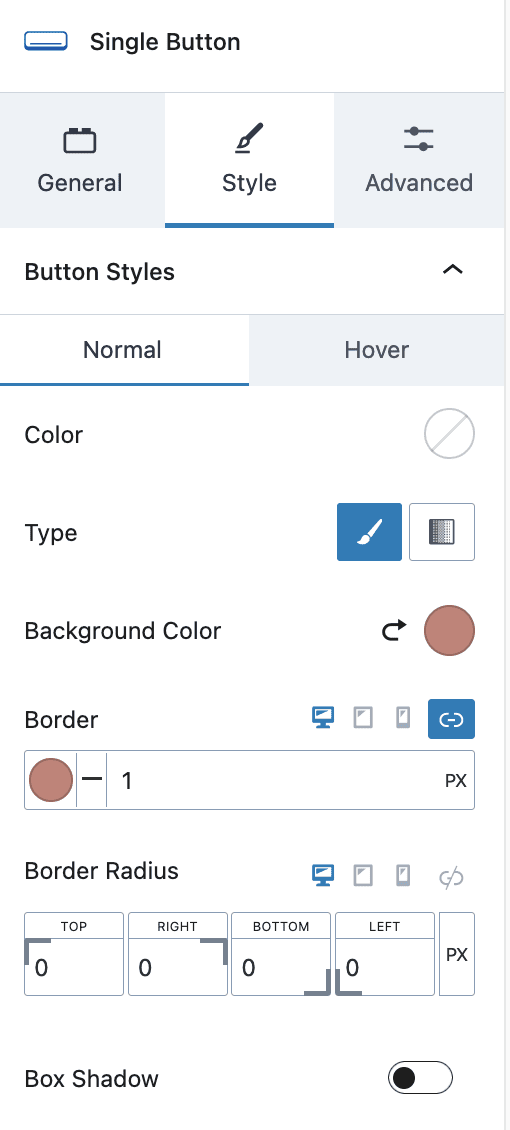
Task: Select the gradient background type
Action: click(442, 532)
